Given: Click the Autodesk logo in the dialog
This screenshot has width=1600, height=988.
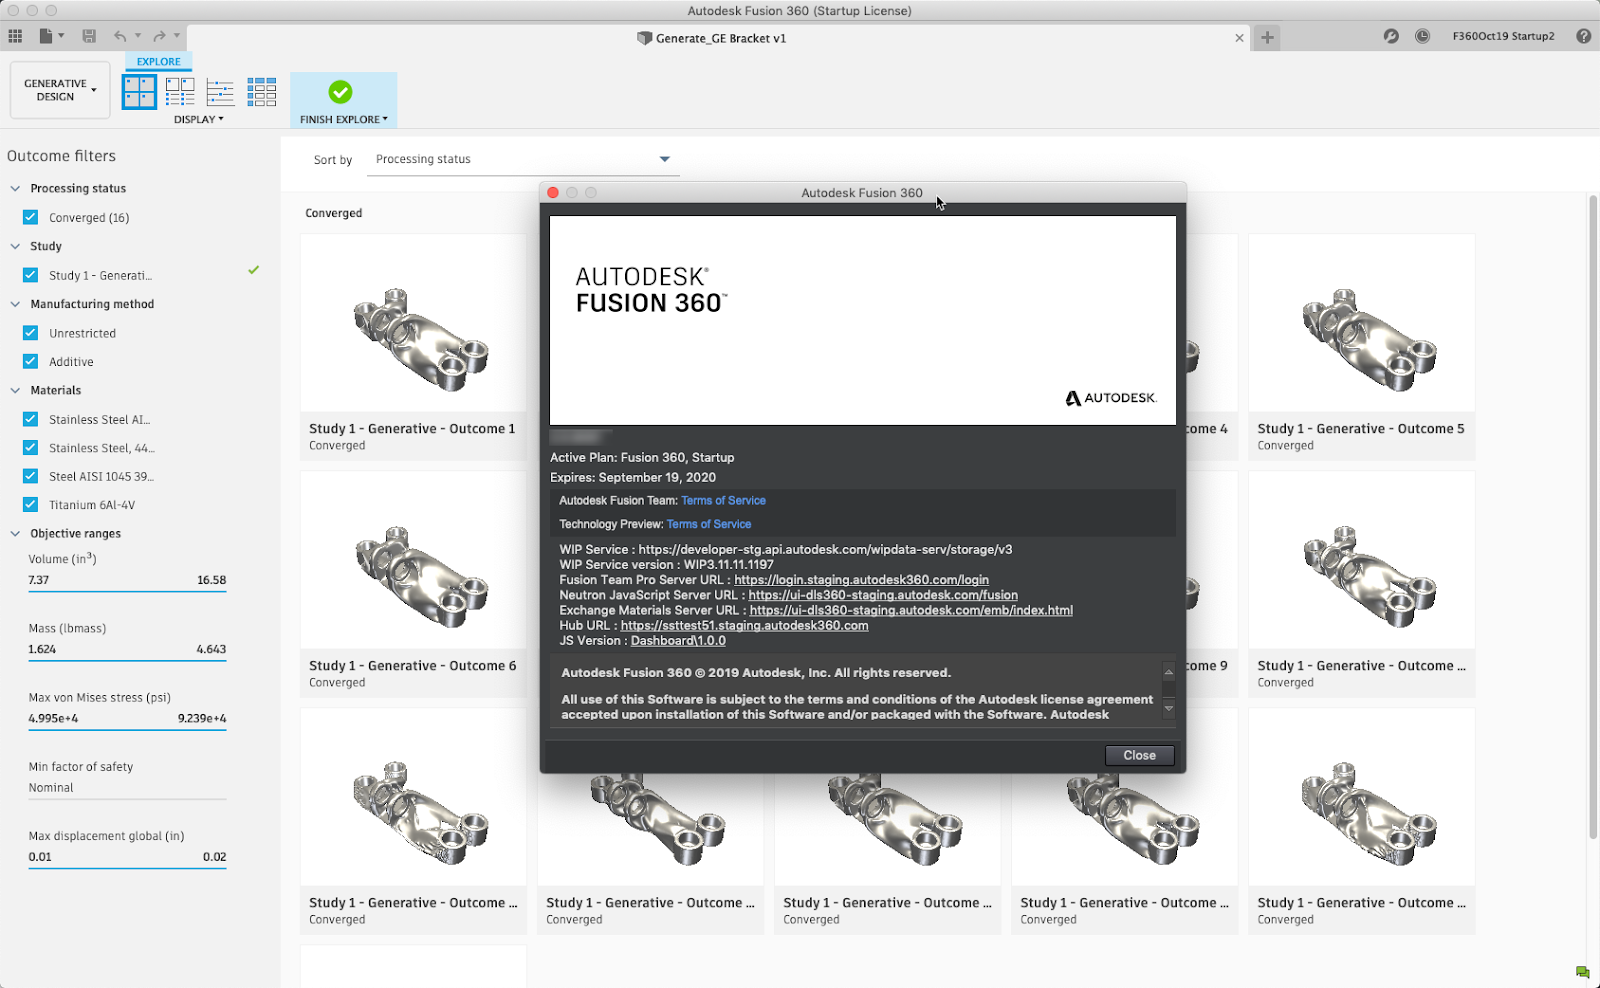Looking at the screenshot, I should pyautogui.click(x=1110, y=398).
